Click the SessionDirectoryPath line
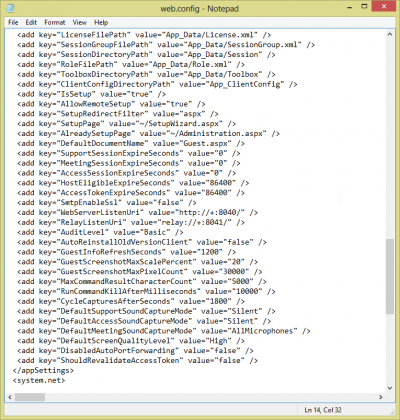400x420 pixels. (146, 54)
